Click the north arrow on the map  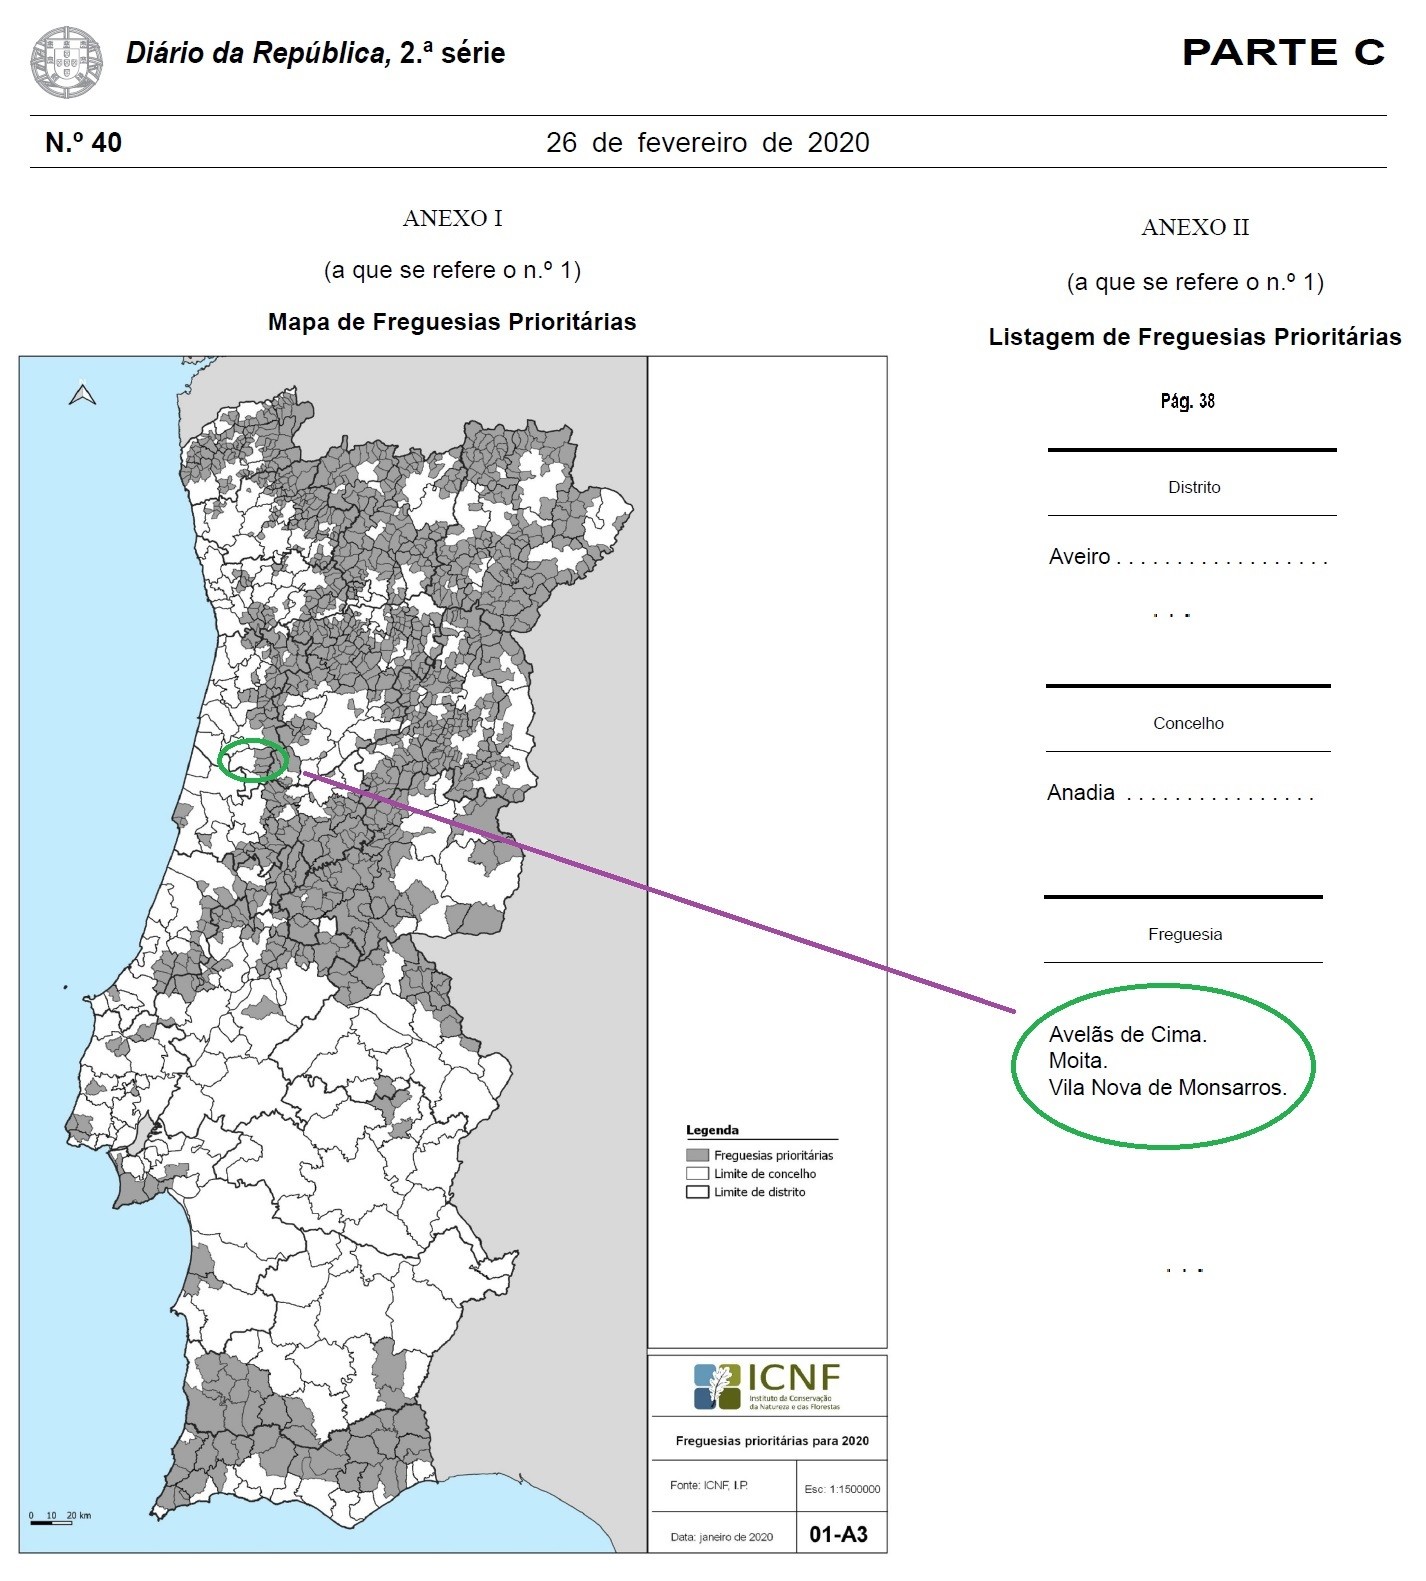83,396
